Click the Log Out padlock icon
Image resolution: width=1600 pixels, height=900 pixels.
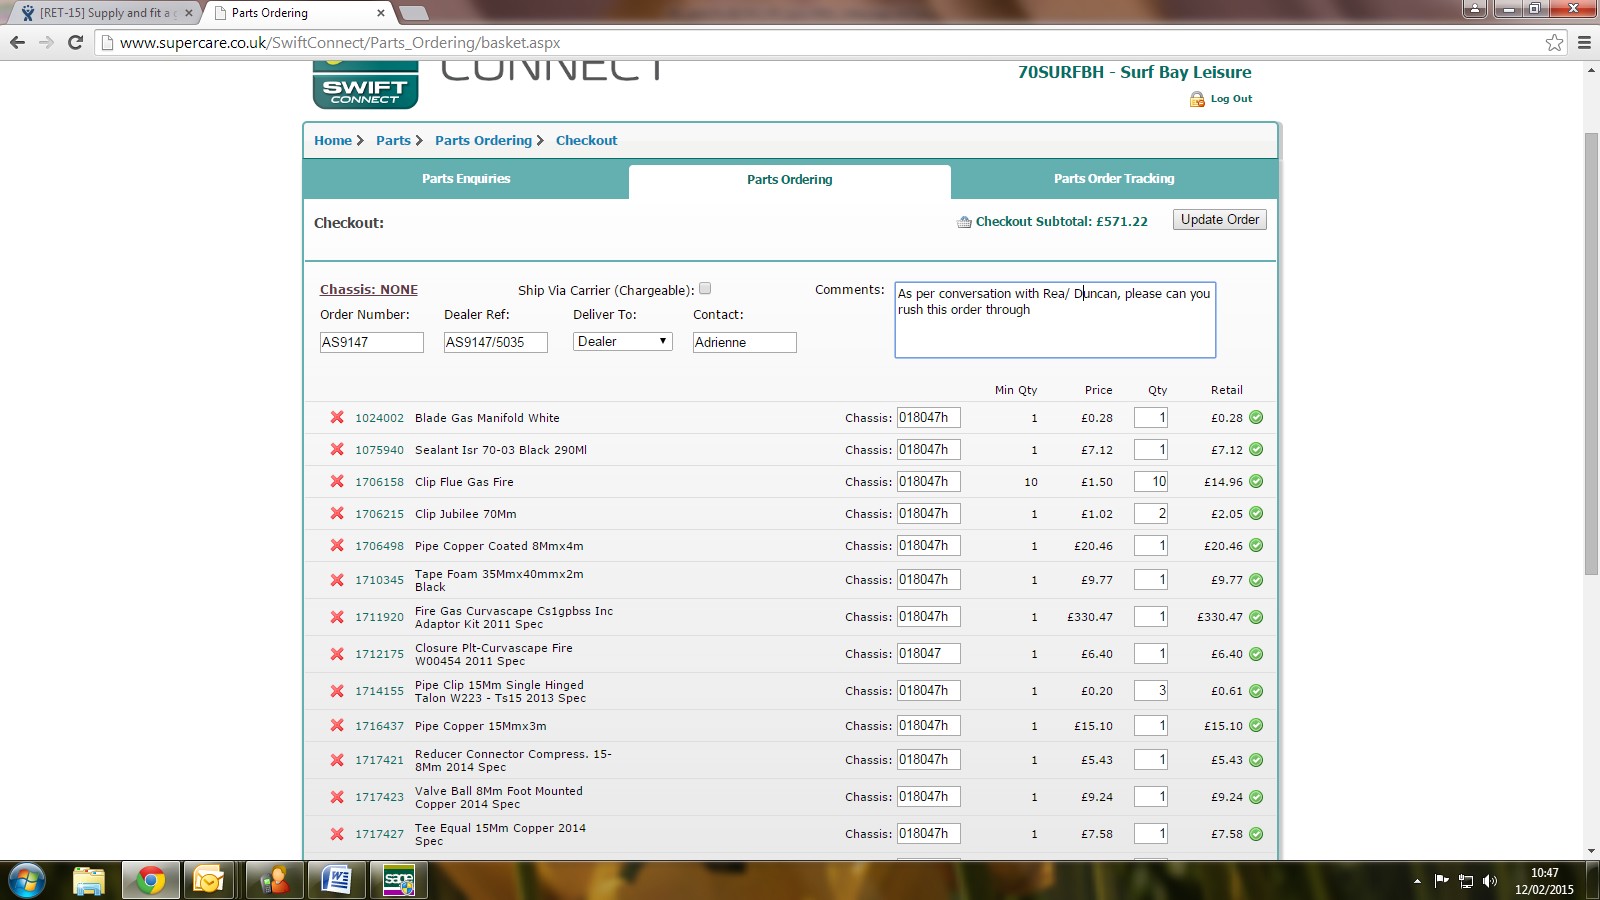click(x=1197, y=99)
